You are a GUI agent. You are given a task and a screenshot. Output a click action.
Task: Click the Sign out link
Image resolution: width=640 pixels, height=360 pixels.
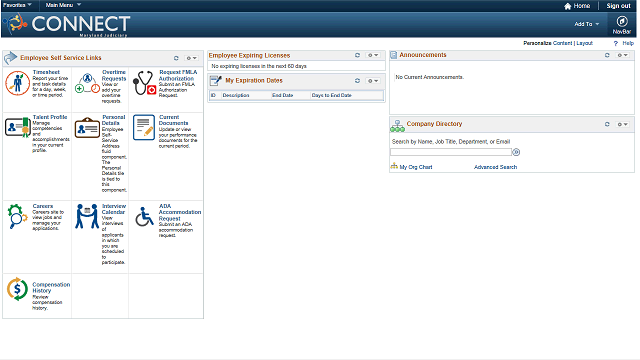(x=618, y=6)
